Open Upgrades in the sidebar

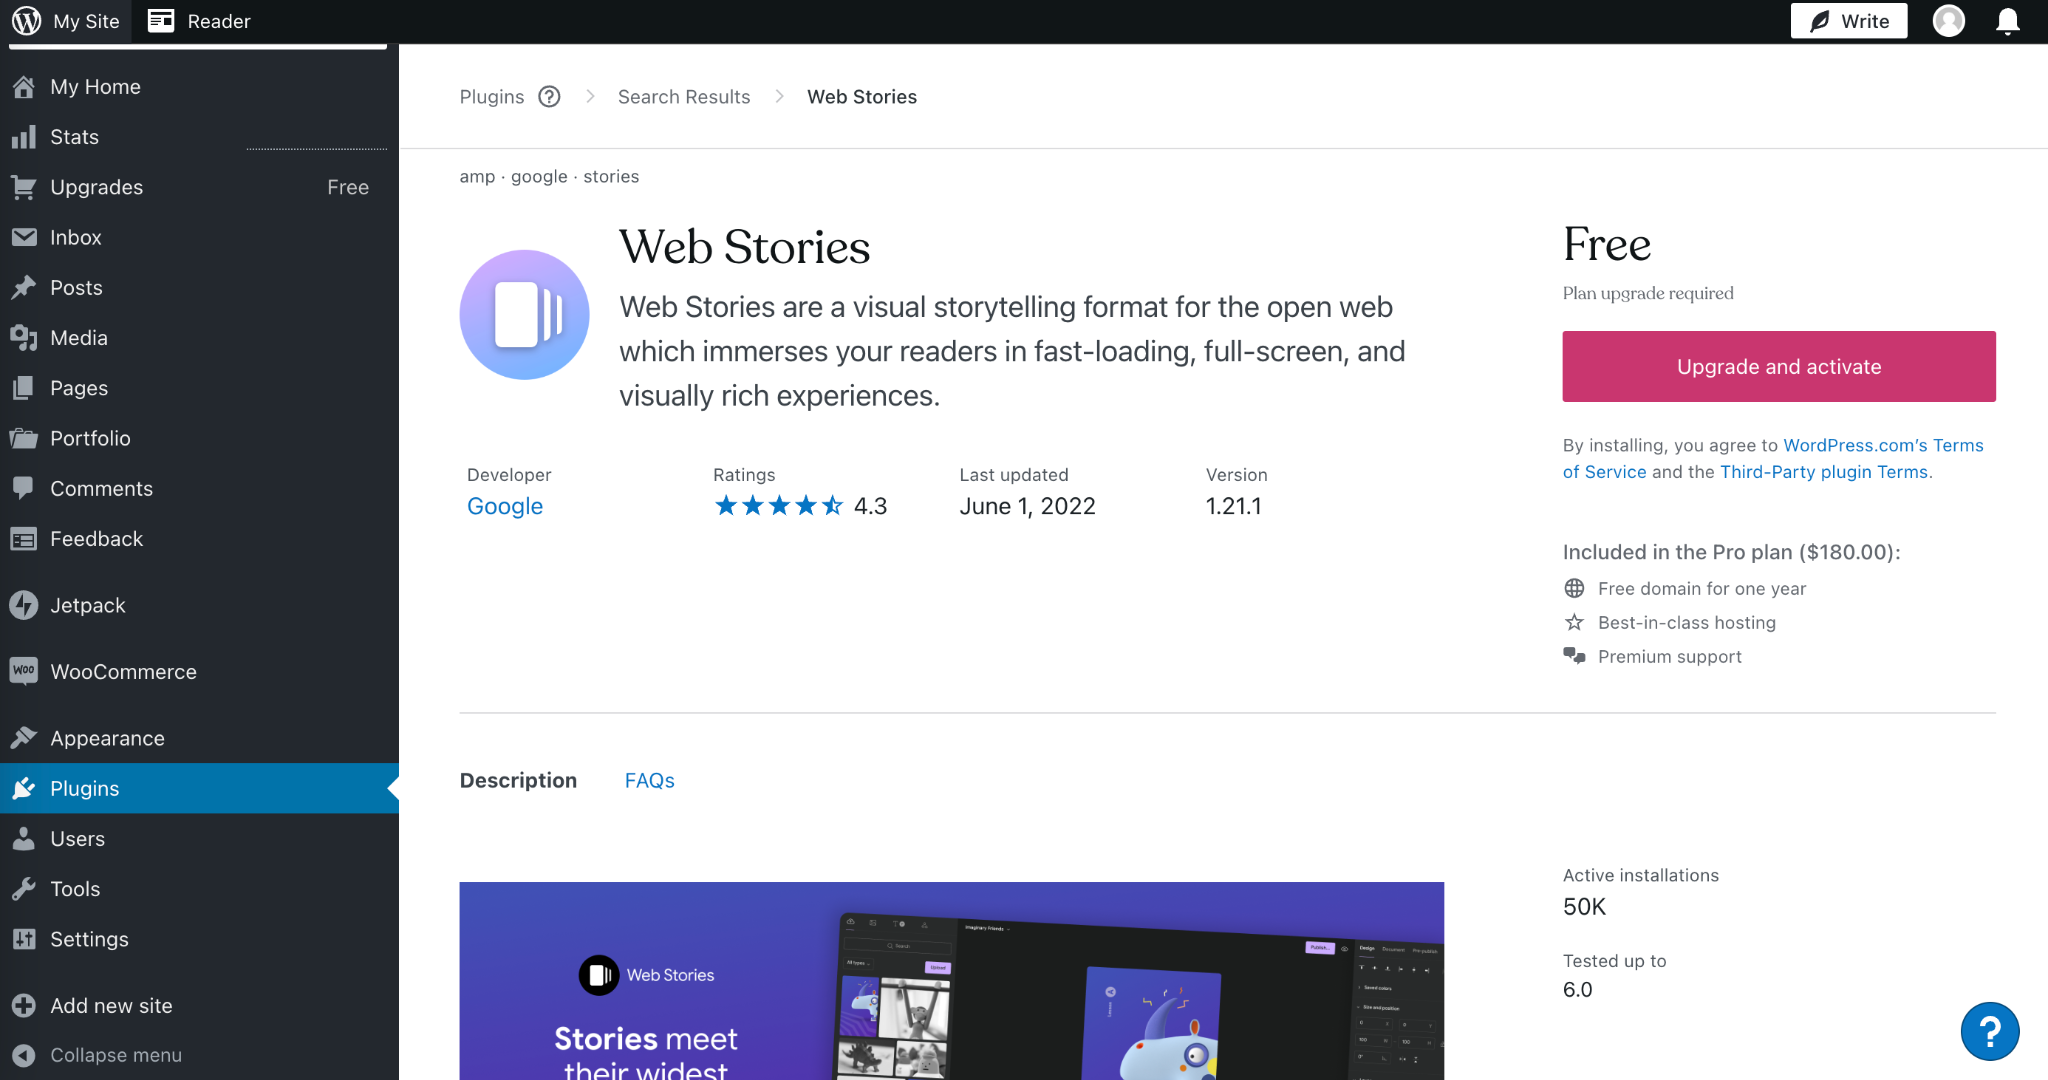pyautogui.click(x=199, y=187)
